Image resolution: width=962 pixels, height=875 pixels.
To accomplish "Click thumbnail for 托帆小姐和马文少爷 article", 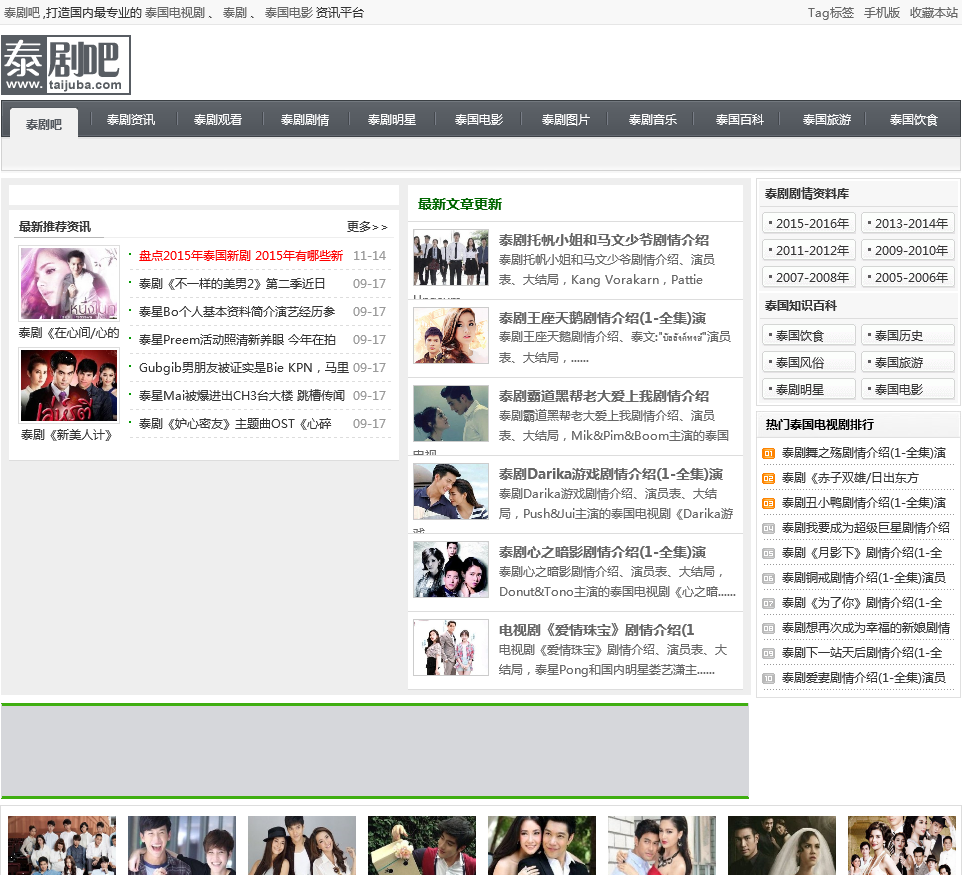I will pos(451,258).
